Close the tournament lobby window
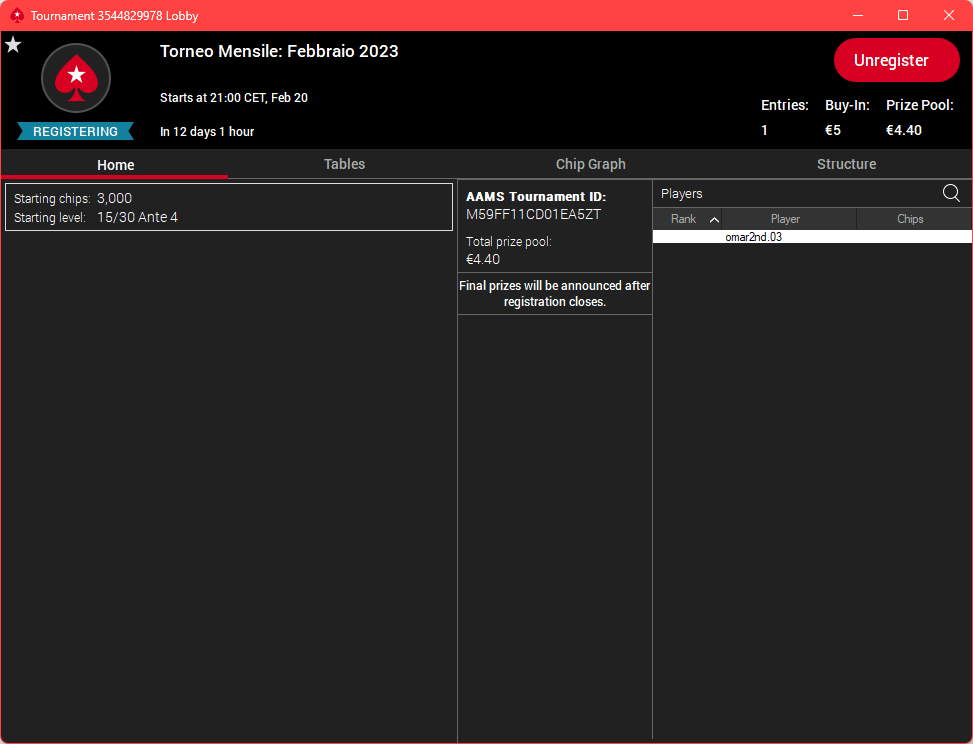 click(949, 16)
